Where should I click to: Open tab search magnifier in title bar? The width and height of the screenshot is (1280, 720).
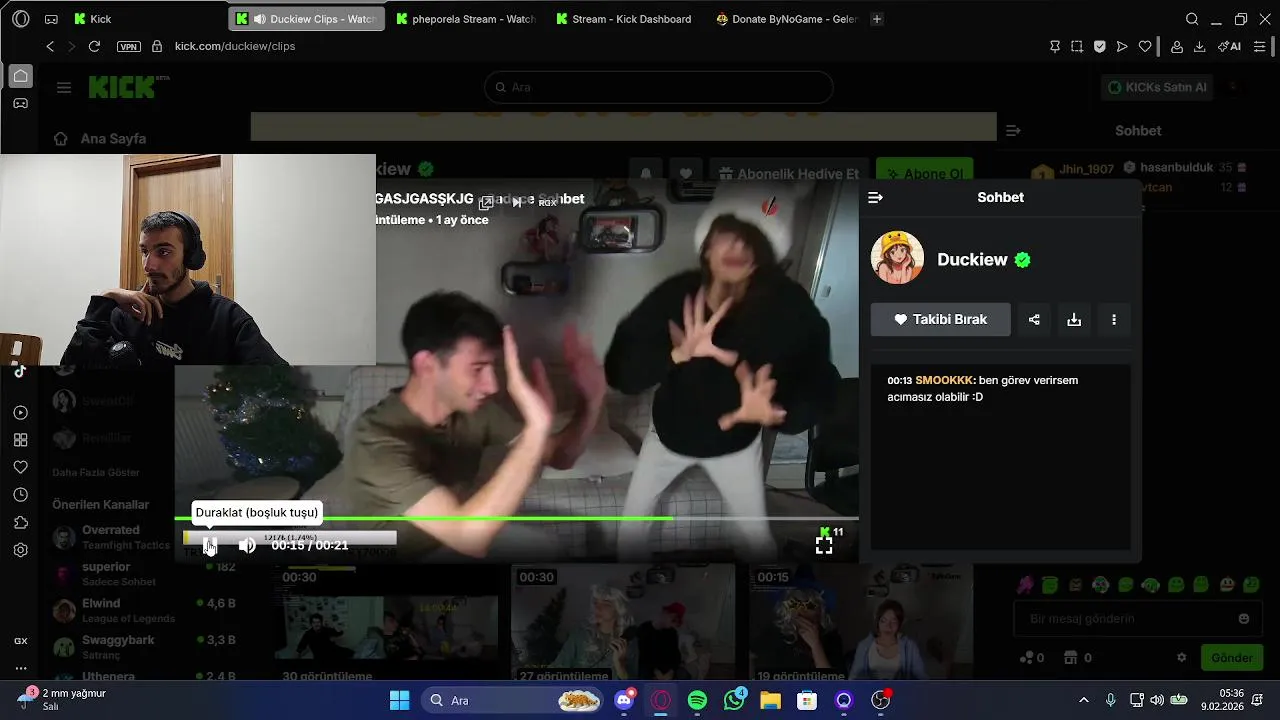[x=1192, y=19]
